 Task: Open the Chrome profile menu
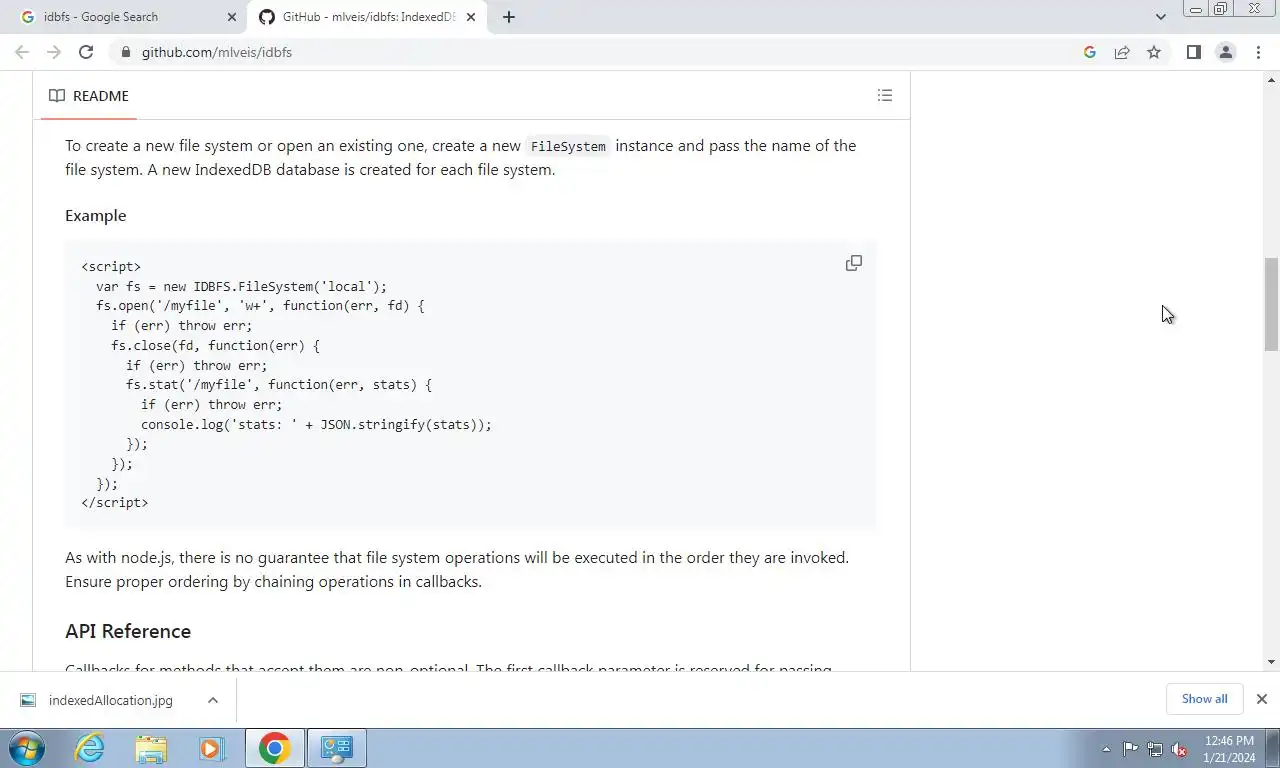(1225, 52)
